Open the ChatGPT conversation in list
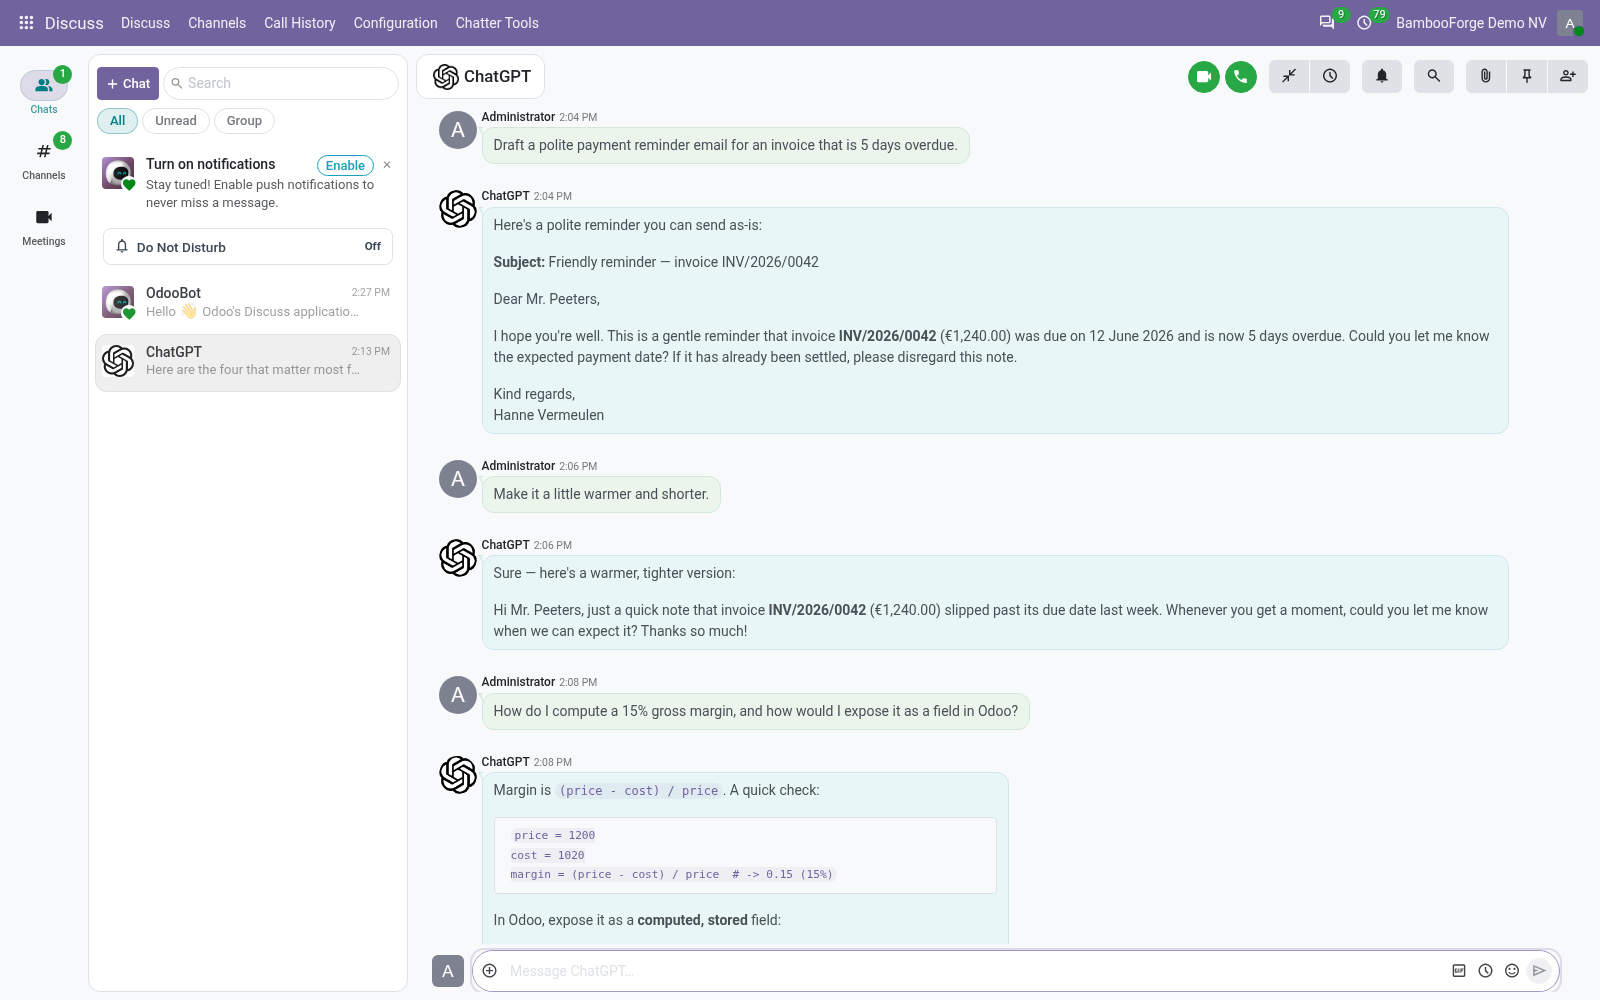This screenshot has width=1600, height=1000. pos(248,362)
